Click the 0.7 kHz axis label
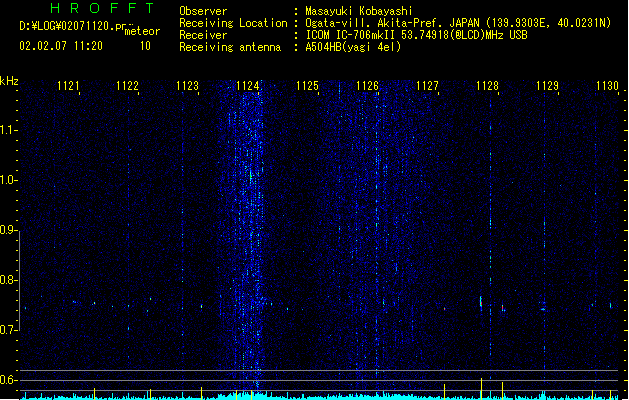629x400 pixels. point(8,330)
